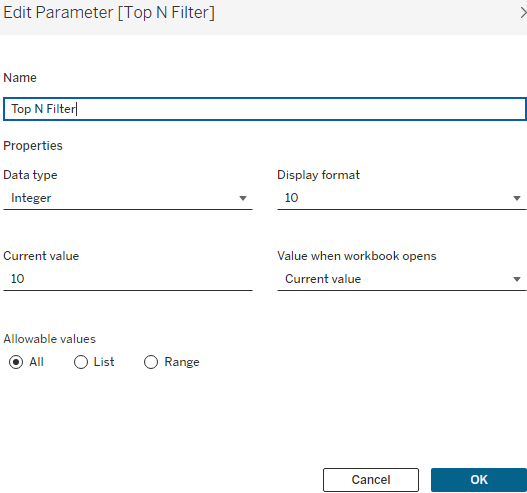Close the Edit Parameter dialog
Viewport: 527px width, 493px height.
pos(523,13)
